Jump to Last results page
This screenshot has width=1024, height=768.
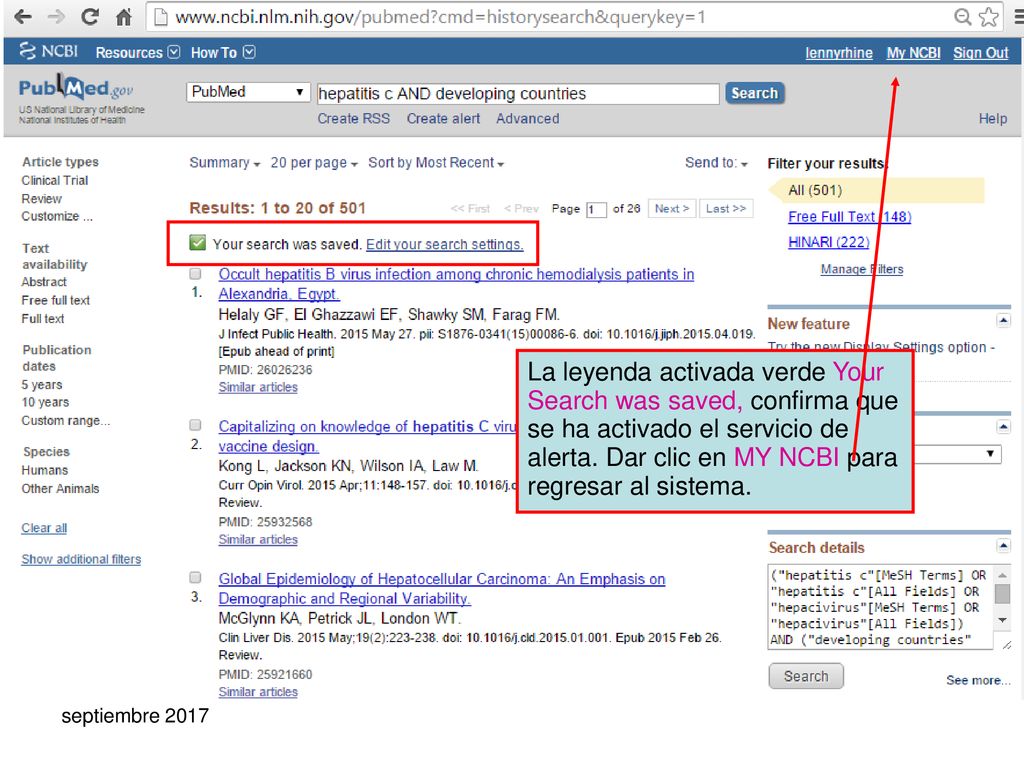[x=726, y=208]
